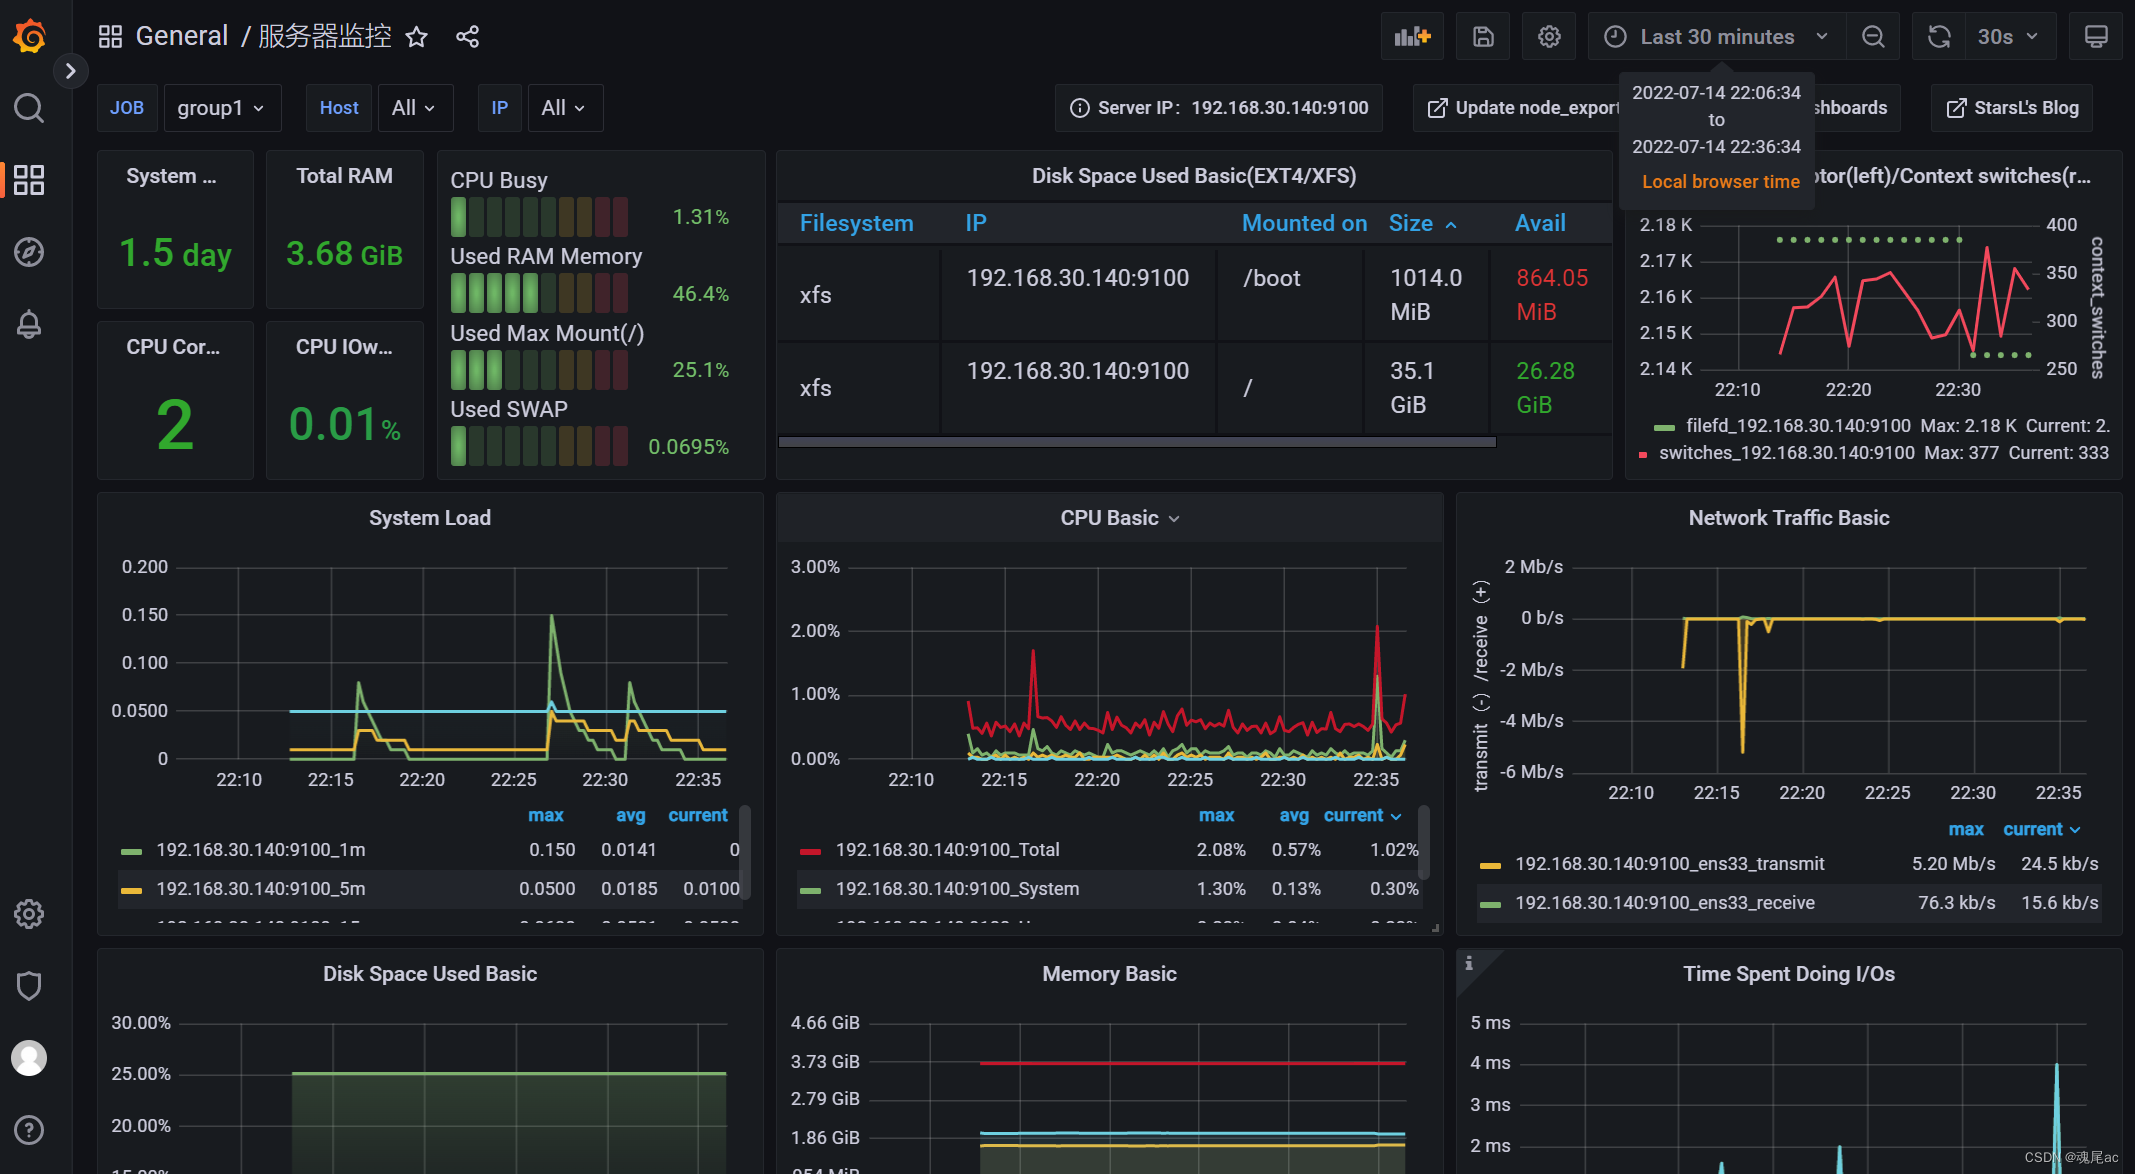Click the Server IP info link
2135x1174 pixels.
pyautogui.click(x=1219, y=108)
